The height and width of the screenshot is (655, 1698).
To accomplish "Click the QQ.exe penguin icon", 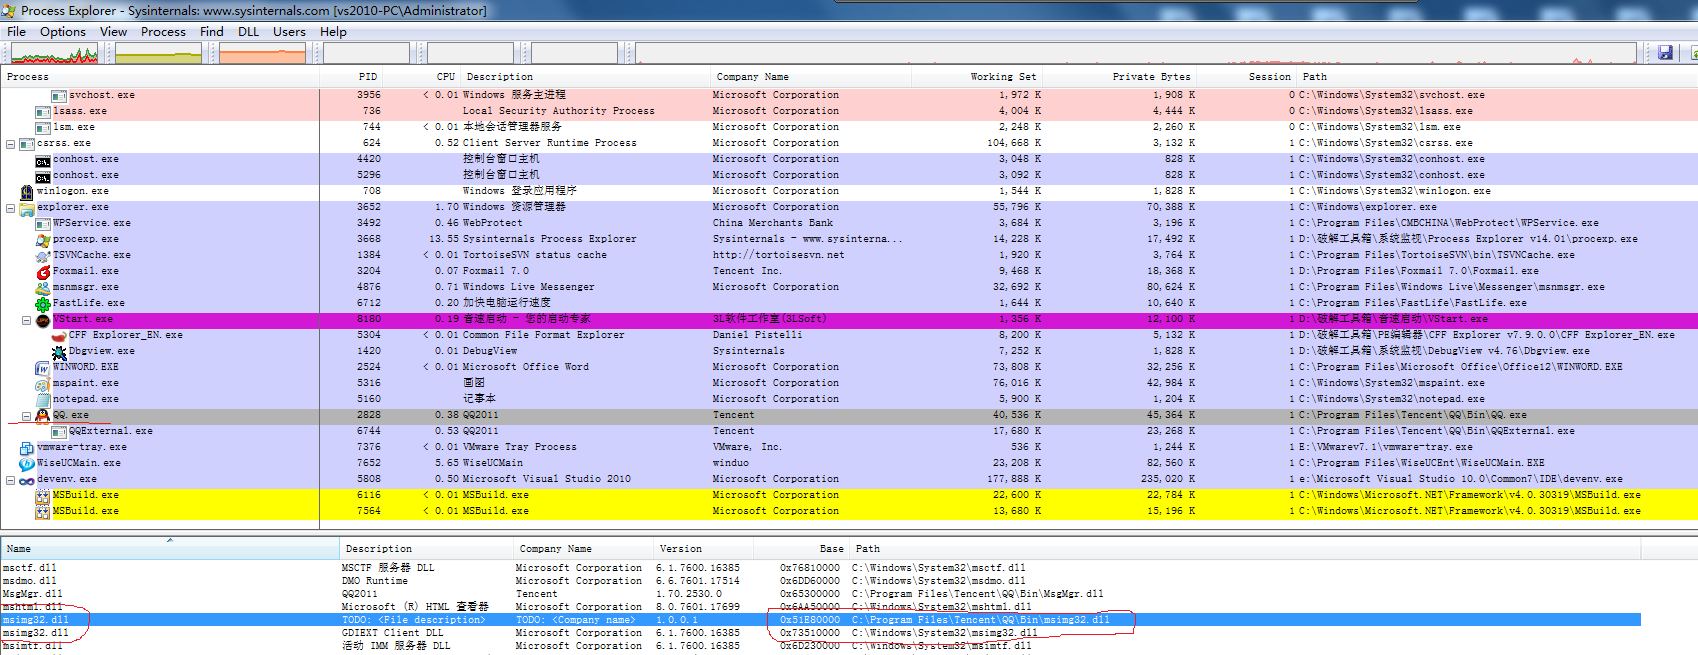I will [x=43, y=416].
